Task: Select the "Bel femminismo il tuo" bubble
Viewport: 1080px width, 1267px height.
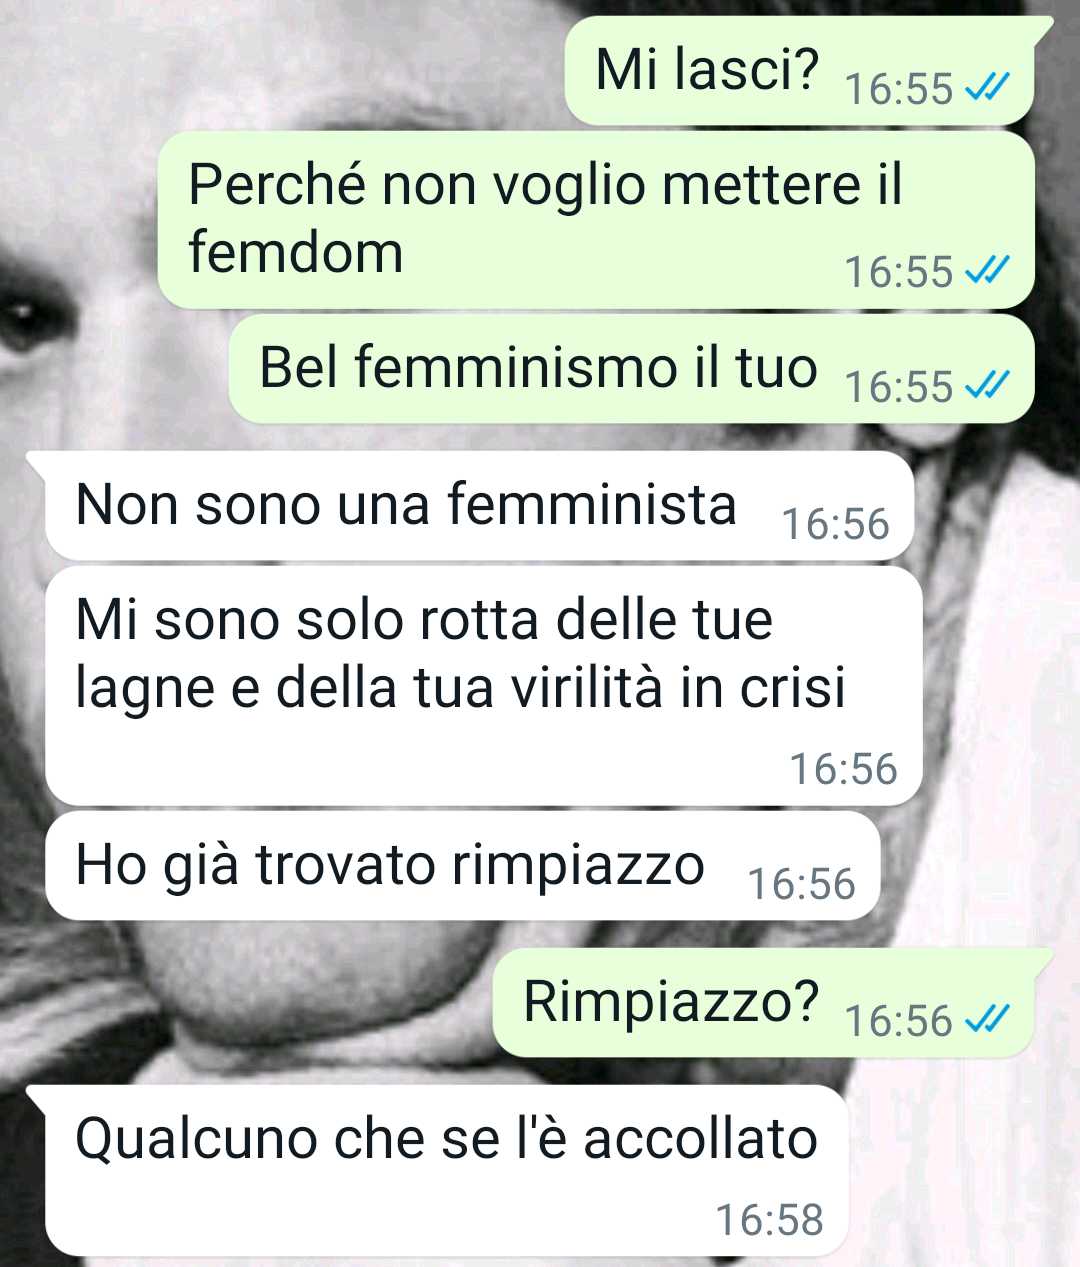Action: click(x=631, y=368)
